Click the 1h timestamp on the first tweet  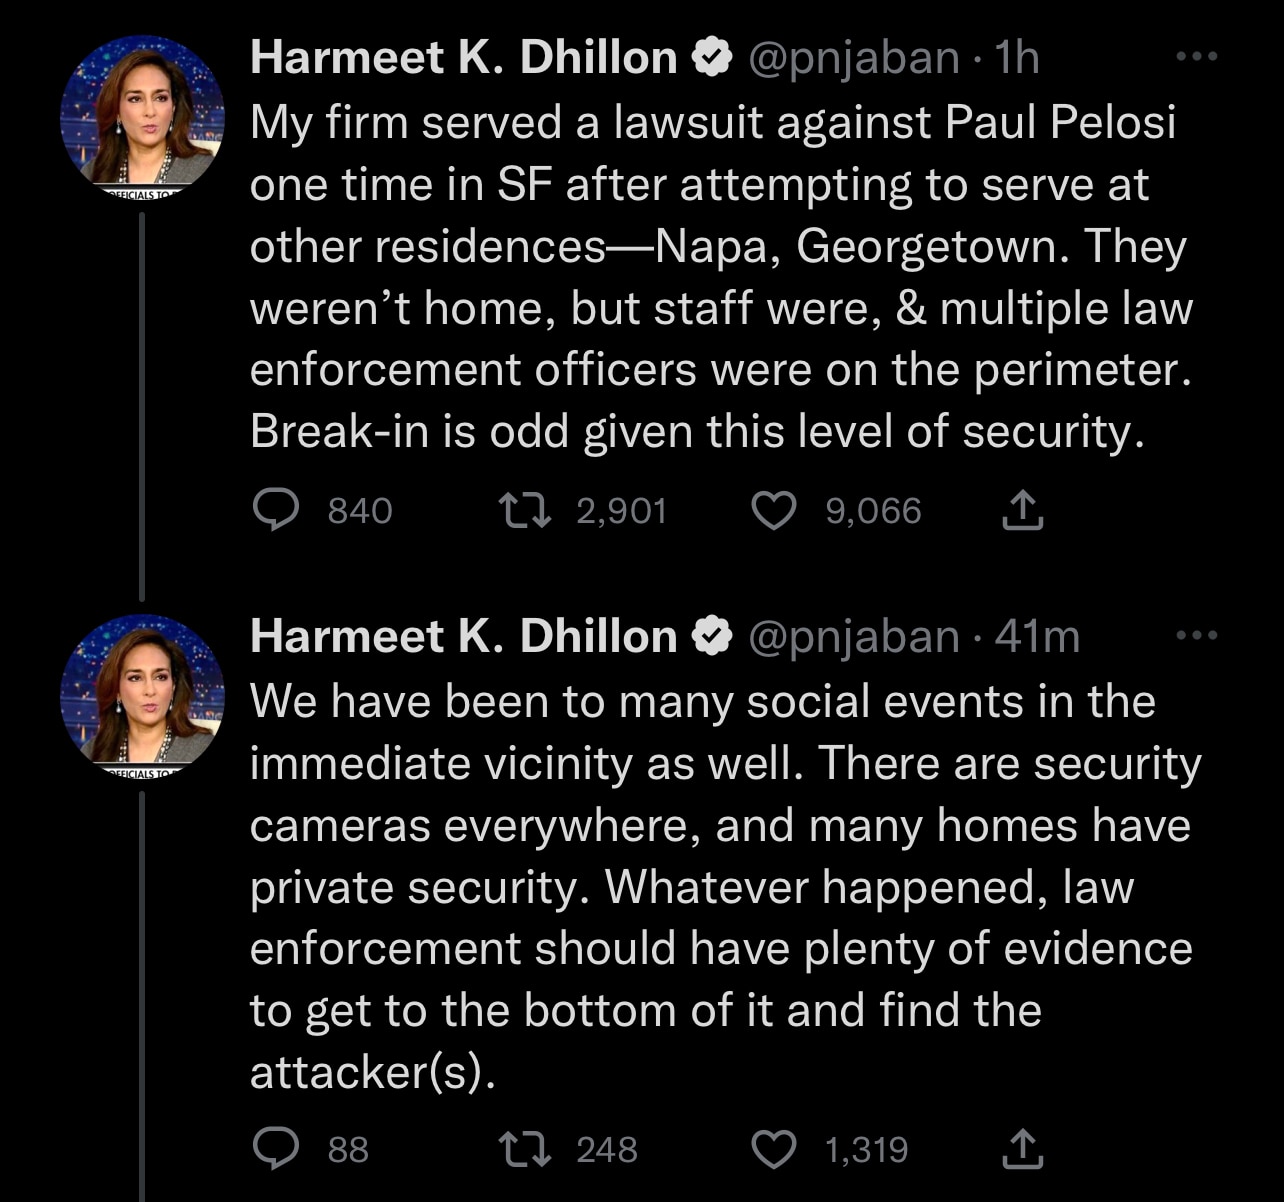[1015, 56]
